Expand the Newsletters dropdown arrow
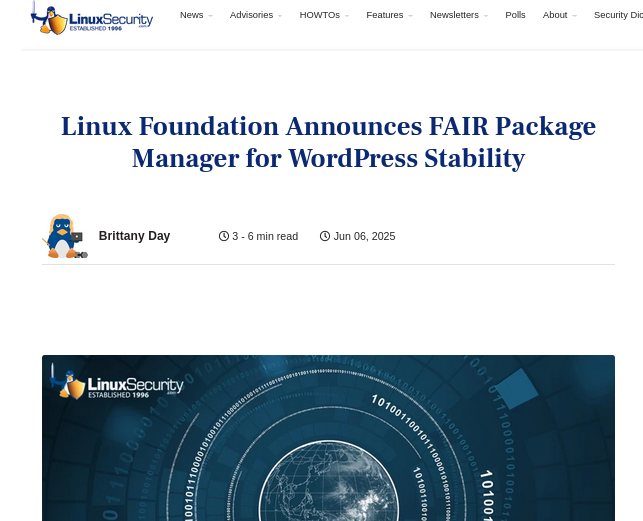Image resolution: width=643 pixels, height=521 pixels. tap(486, 16)
